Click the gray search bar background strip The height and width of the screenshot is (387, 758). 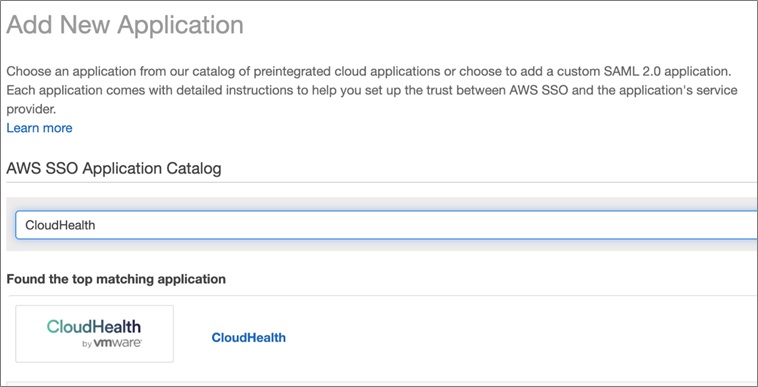coord(382,204)
